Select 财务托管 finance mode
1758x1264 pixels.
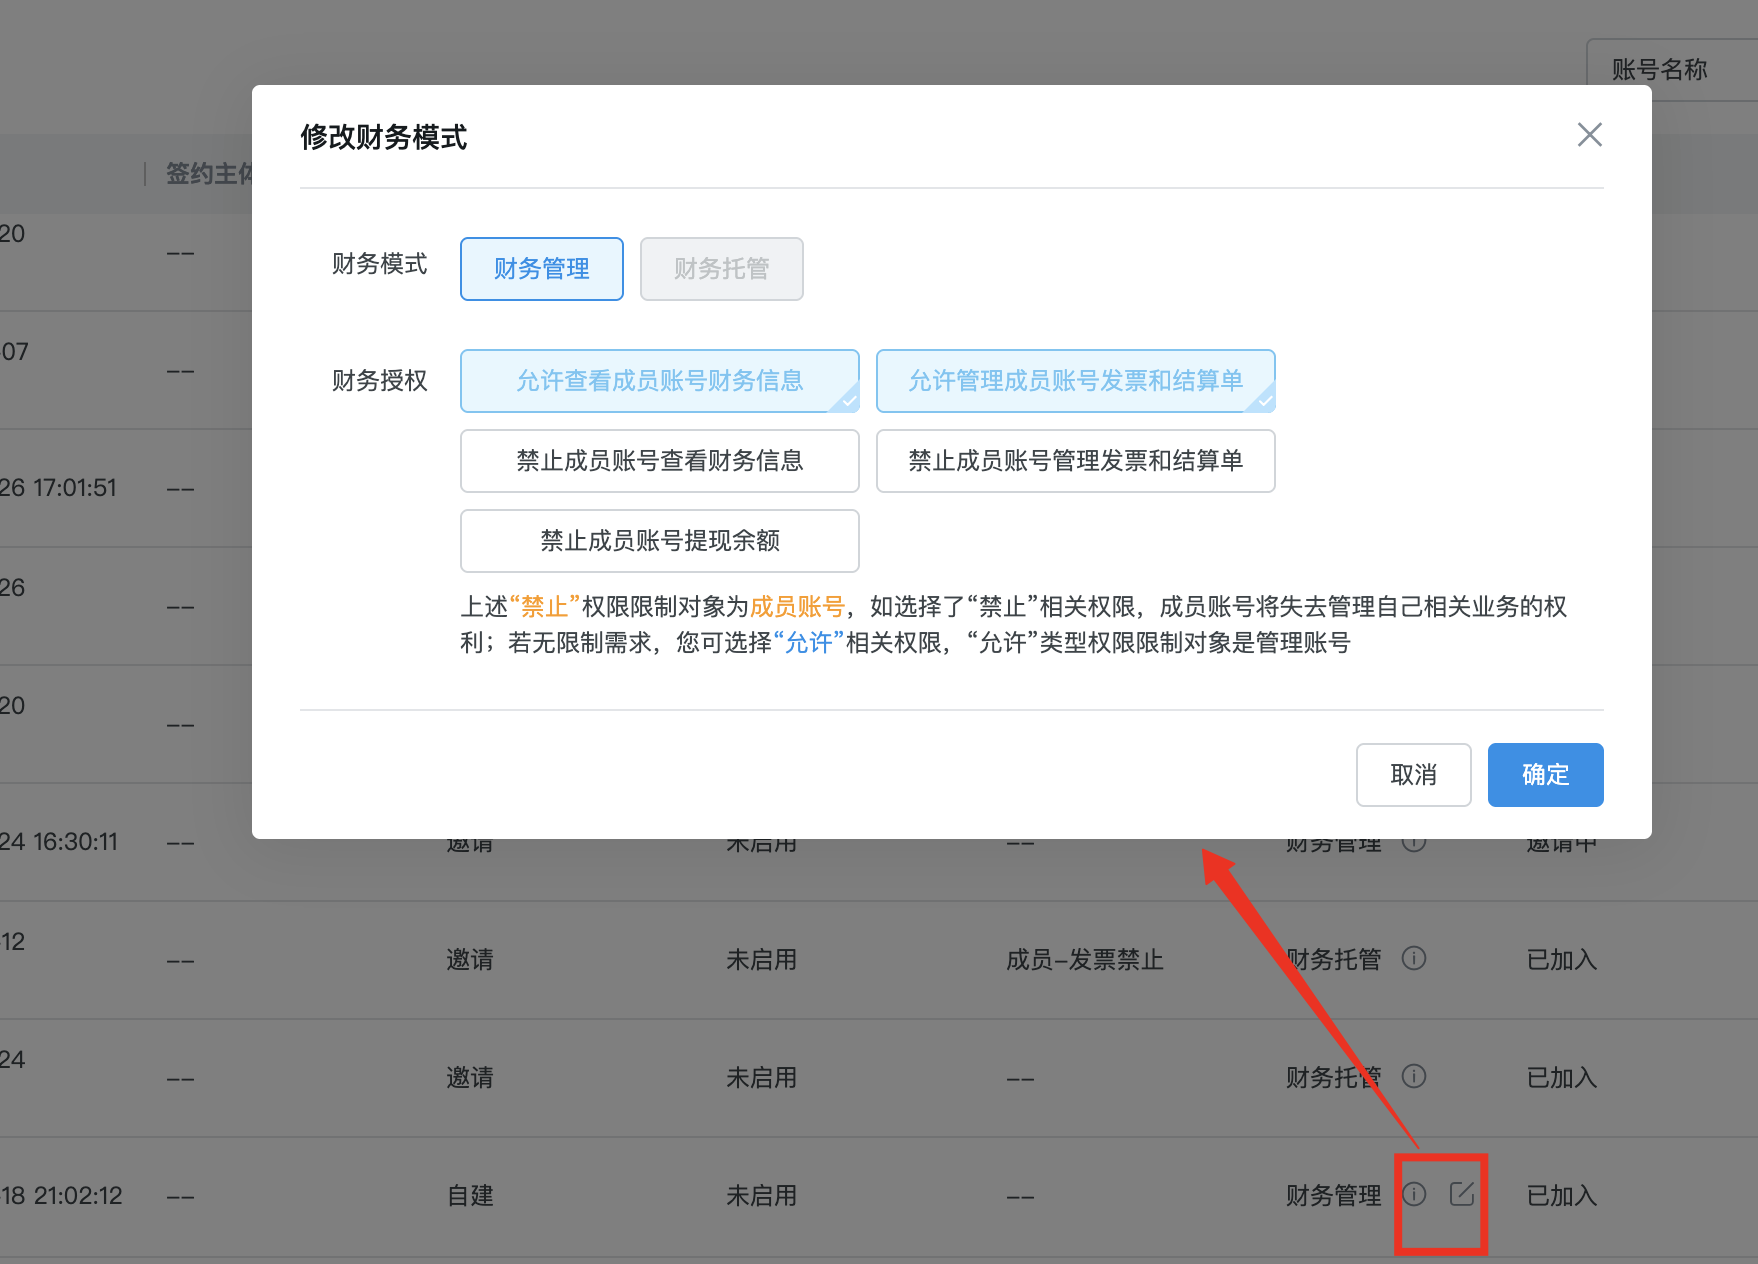tap(721, 269)
